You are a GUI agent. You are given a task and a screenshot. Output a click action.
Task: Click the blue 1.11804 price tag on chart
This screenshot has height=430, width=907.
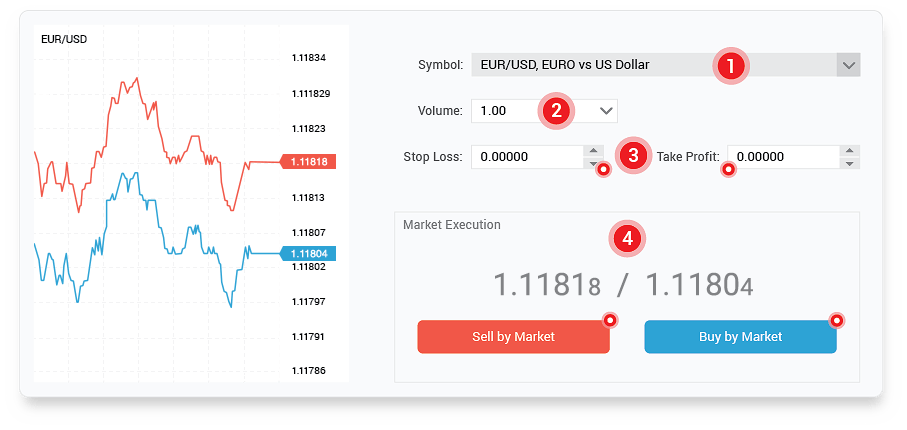coord(308,253)
